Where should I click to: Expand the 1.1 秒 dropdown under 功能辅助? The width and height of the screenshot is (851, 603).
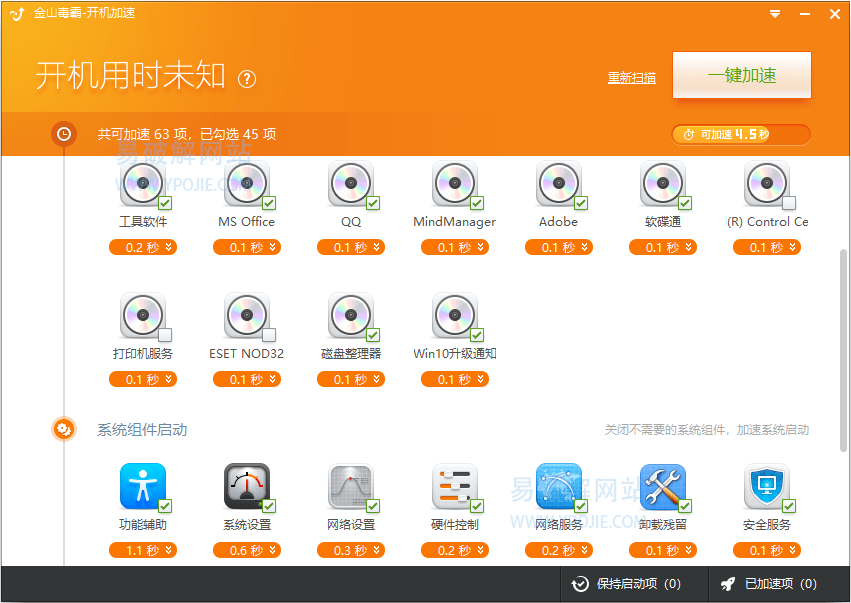[x=143, y=550]
